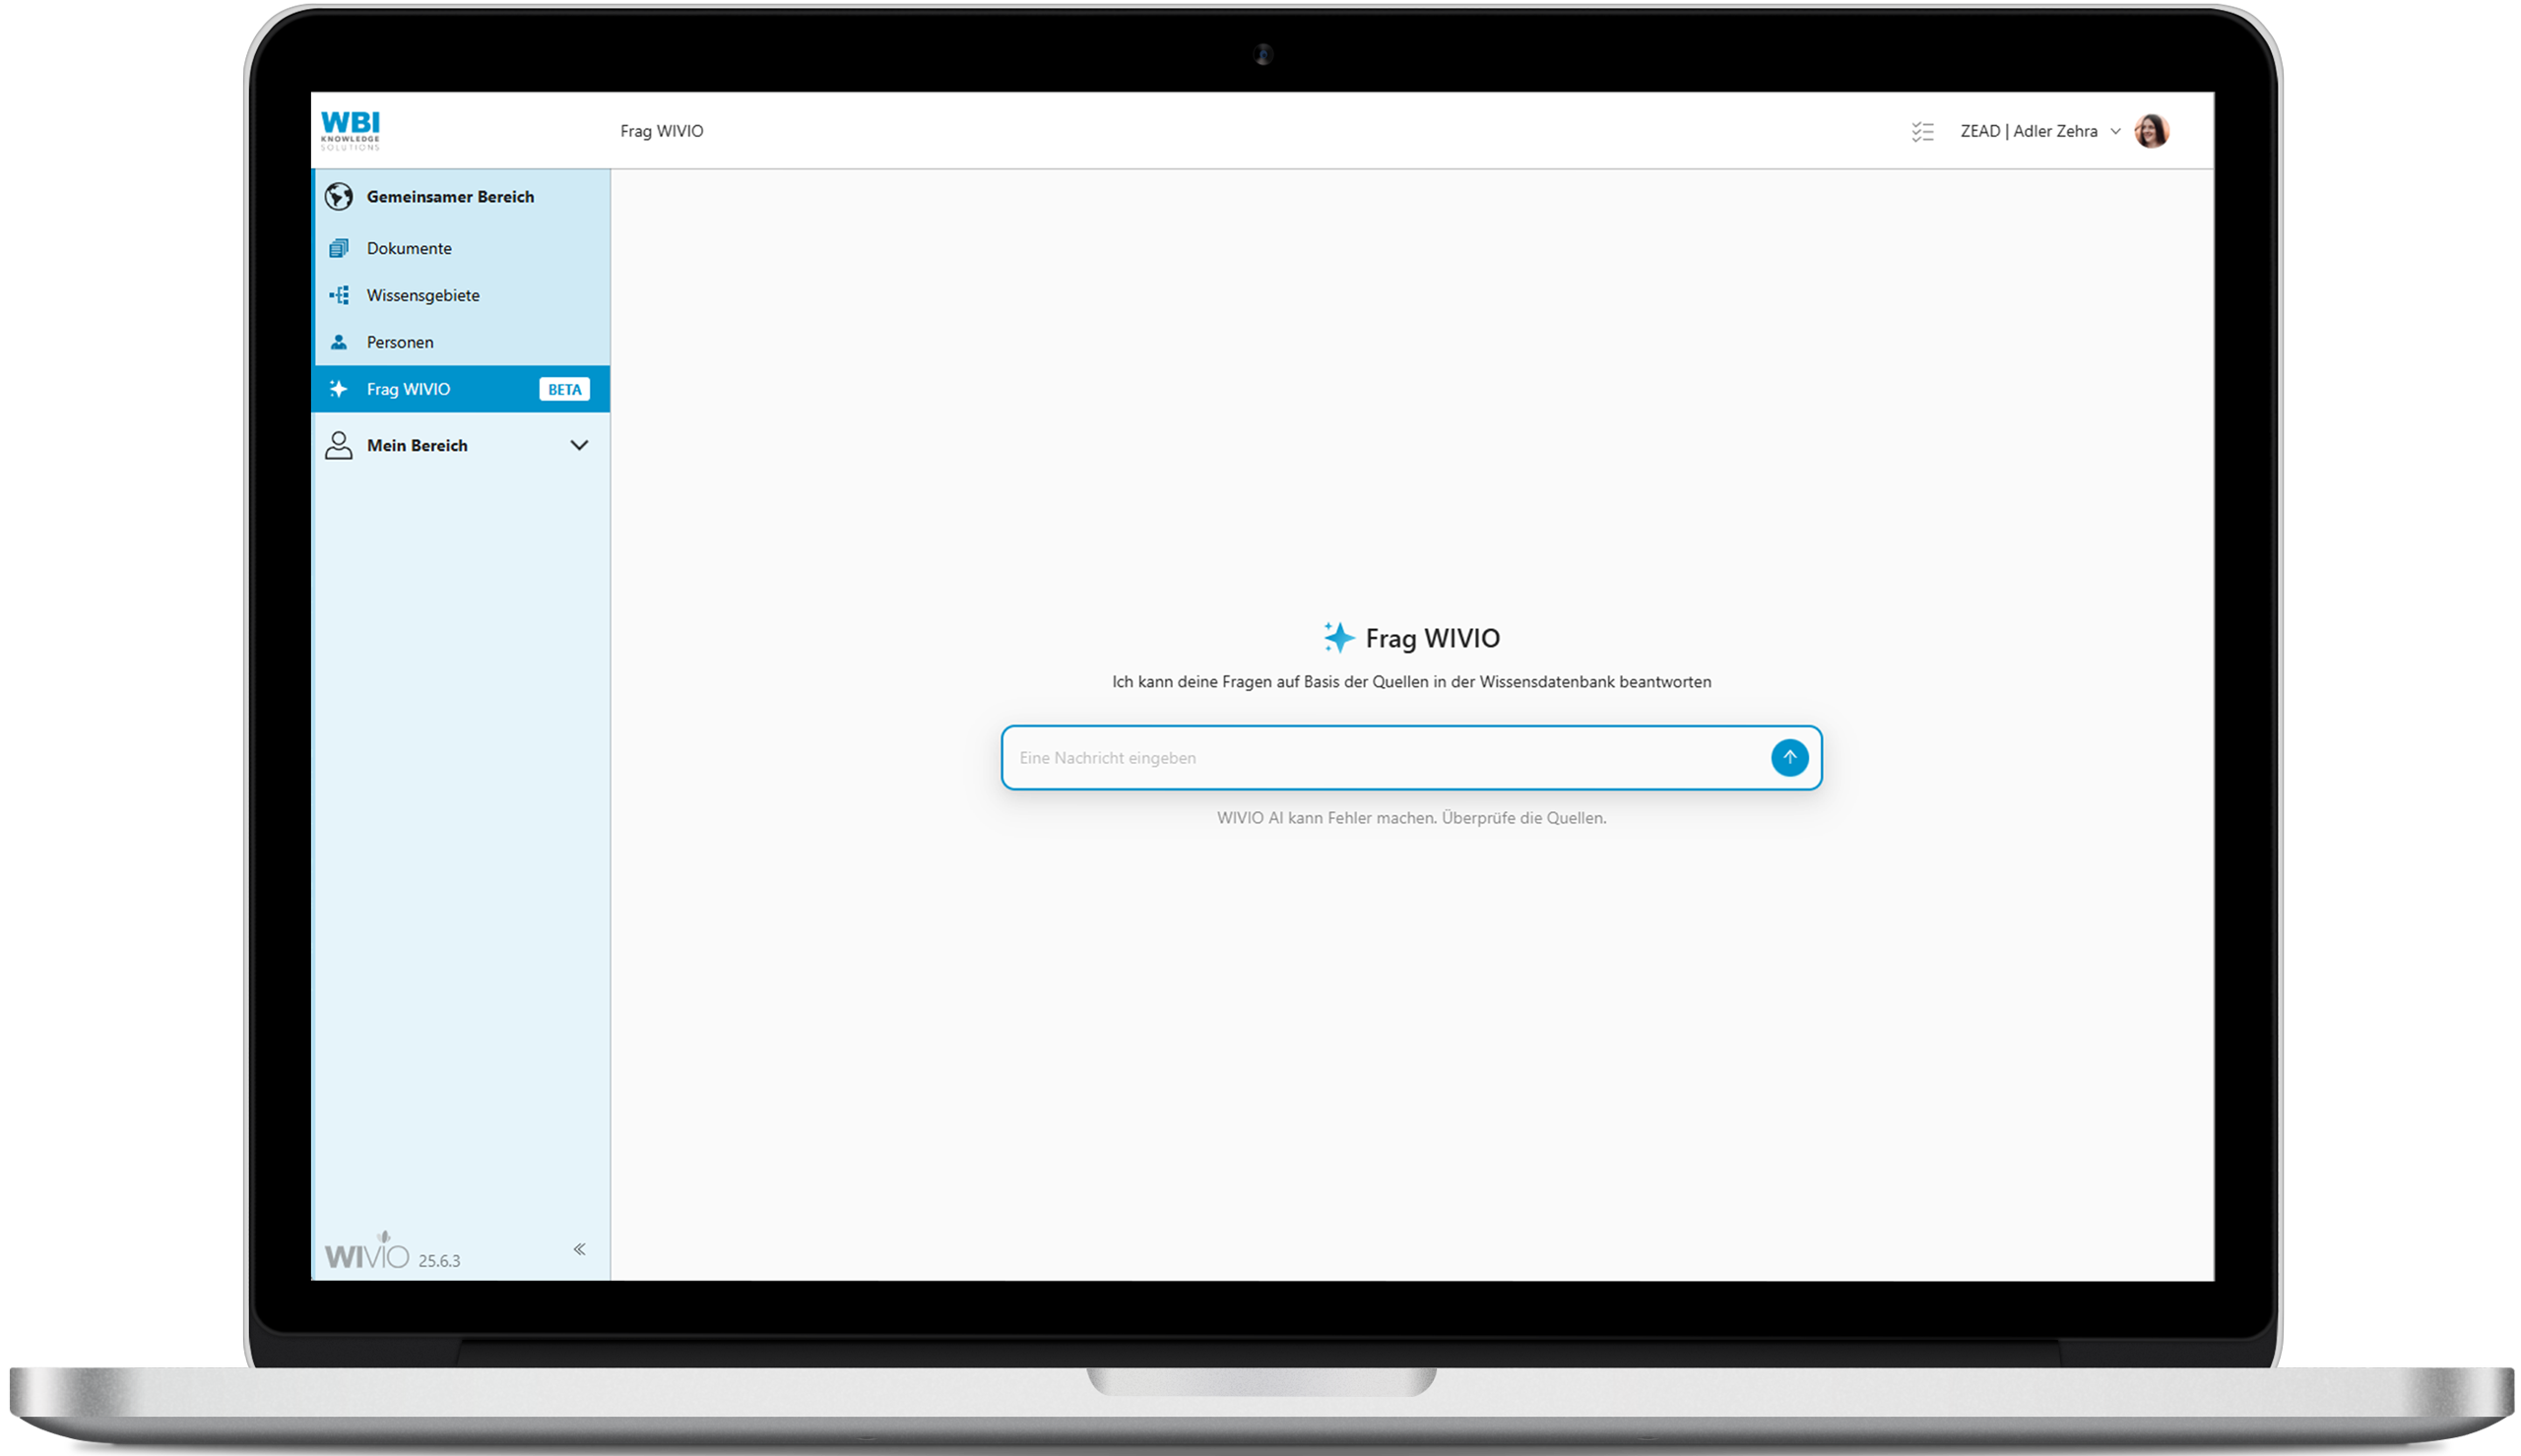Select Personen in the sidebar
Screen dimensions: 2521x1456
pos(400,342)
